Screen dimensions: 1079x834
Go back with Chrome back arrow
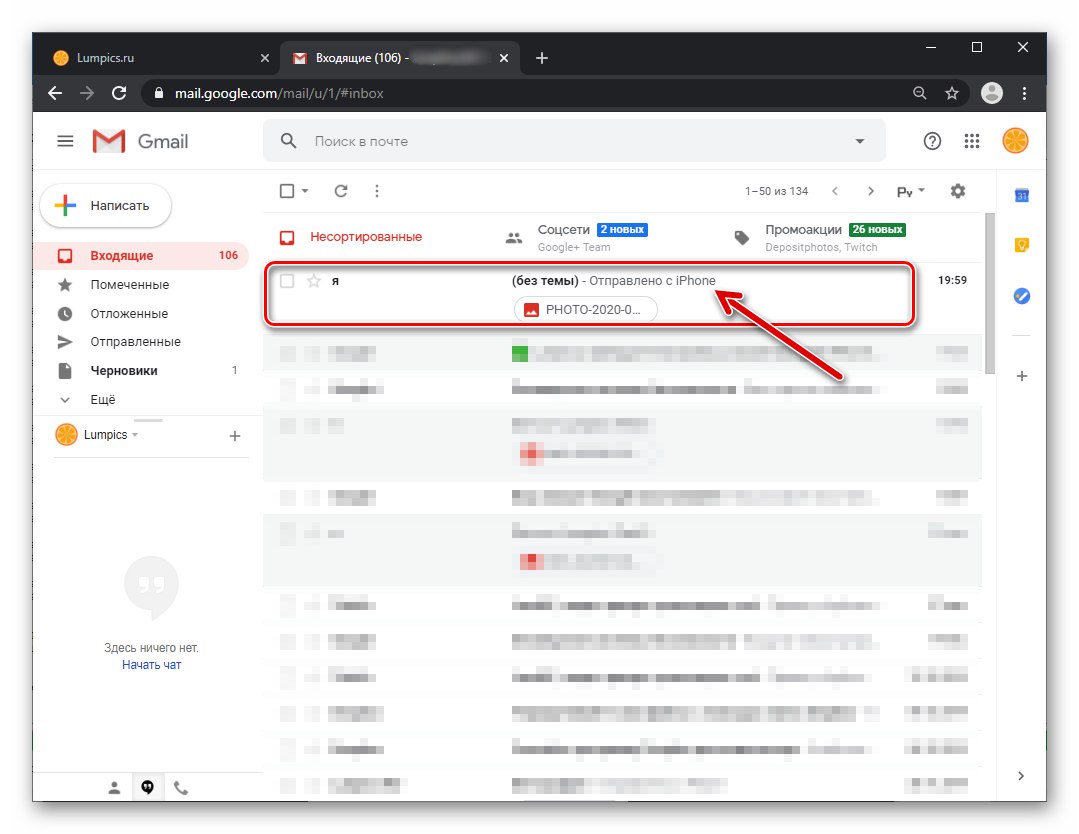[x=55, y=93]
